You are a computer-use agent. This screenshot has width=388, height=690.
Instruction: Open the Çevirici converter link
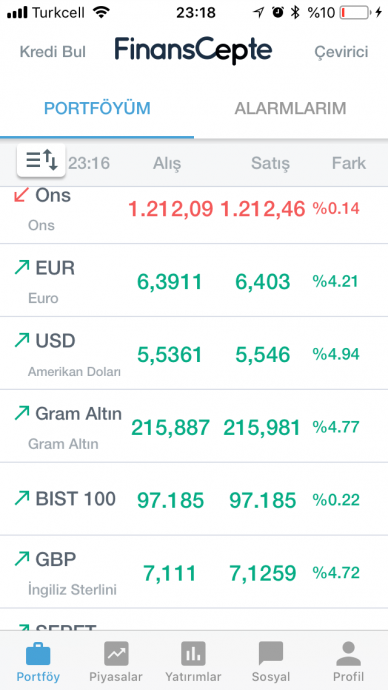pyautogui.click(x=341, y=52)
